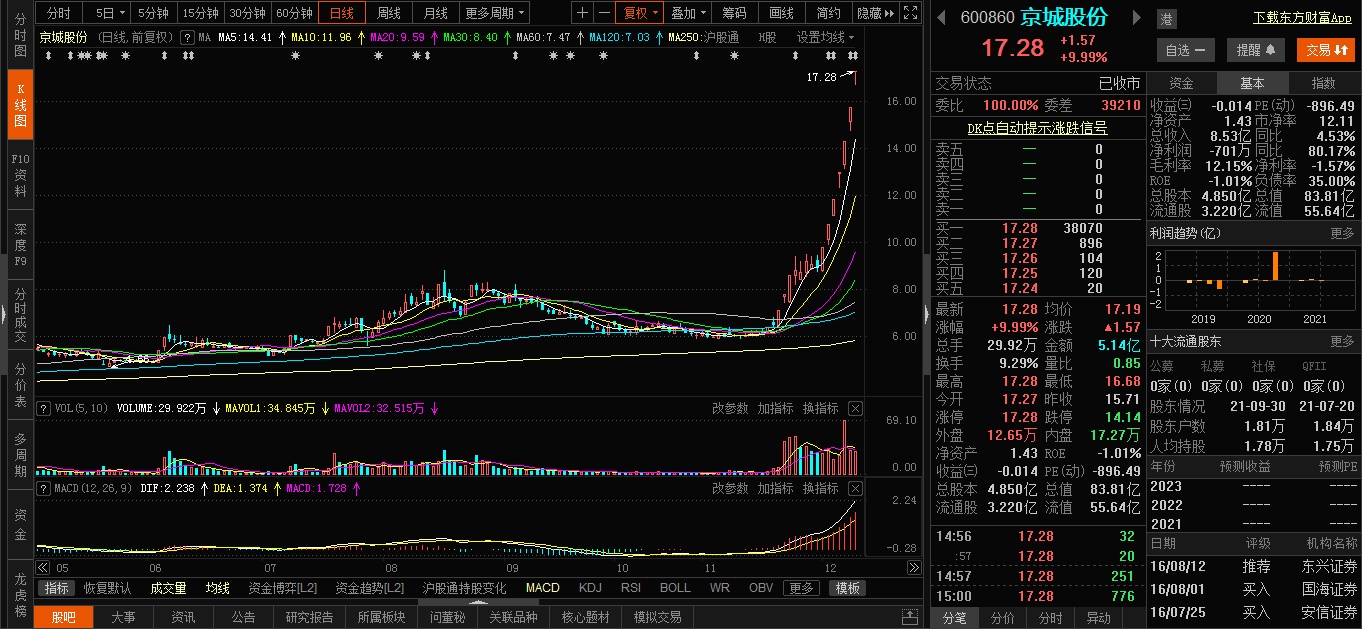Go to previous stock arrow

pos(941,18)
